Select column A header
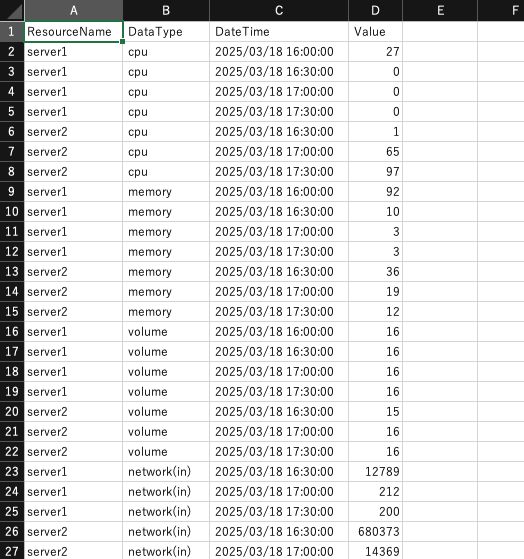The image size is (524, 559). point(73,10)
